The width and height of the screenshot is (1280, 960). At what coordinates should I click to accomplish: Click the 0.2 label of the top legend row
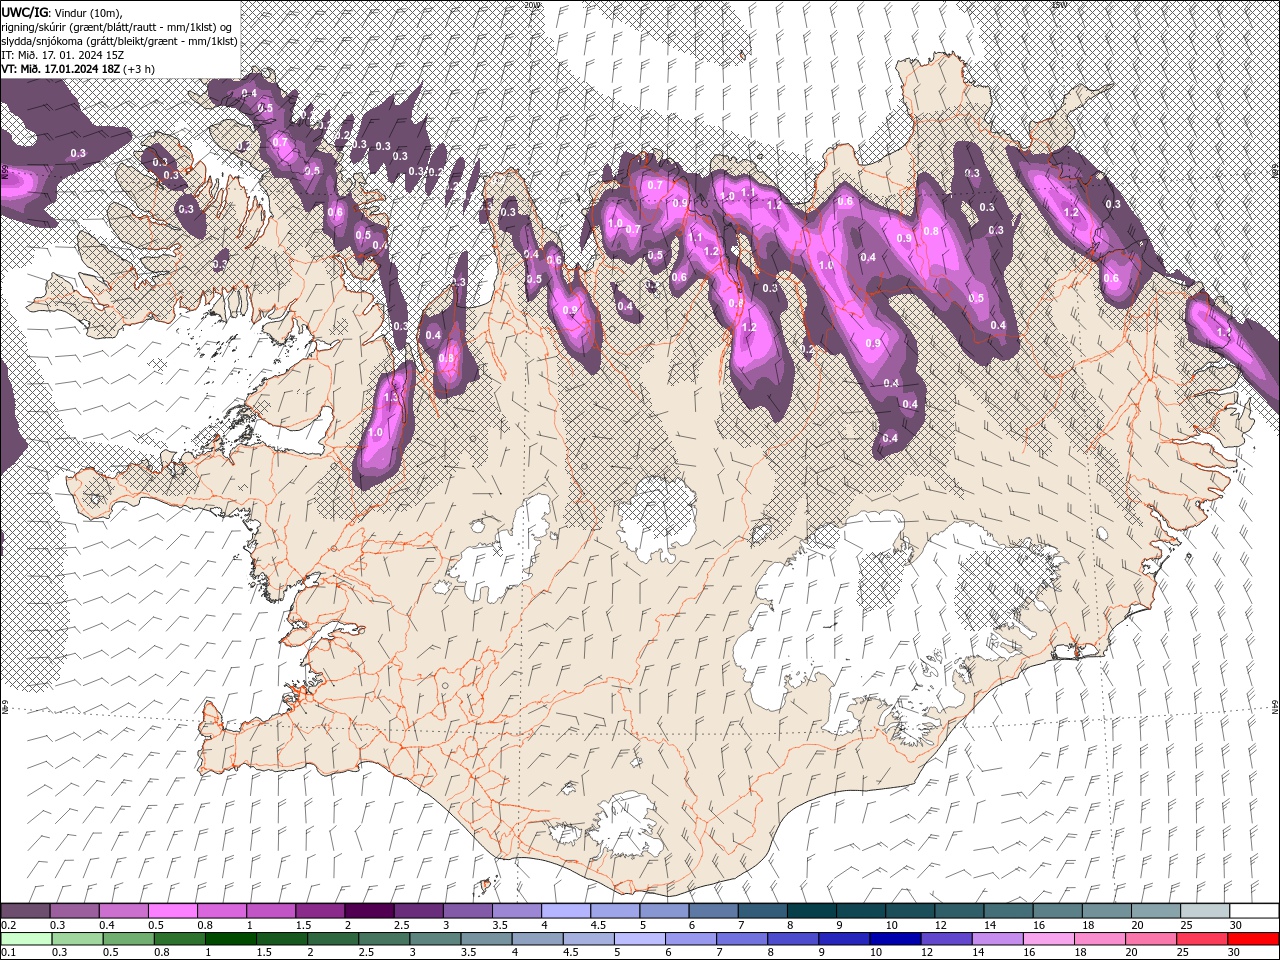[x=9, y=925]
